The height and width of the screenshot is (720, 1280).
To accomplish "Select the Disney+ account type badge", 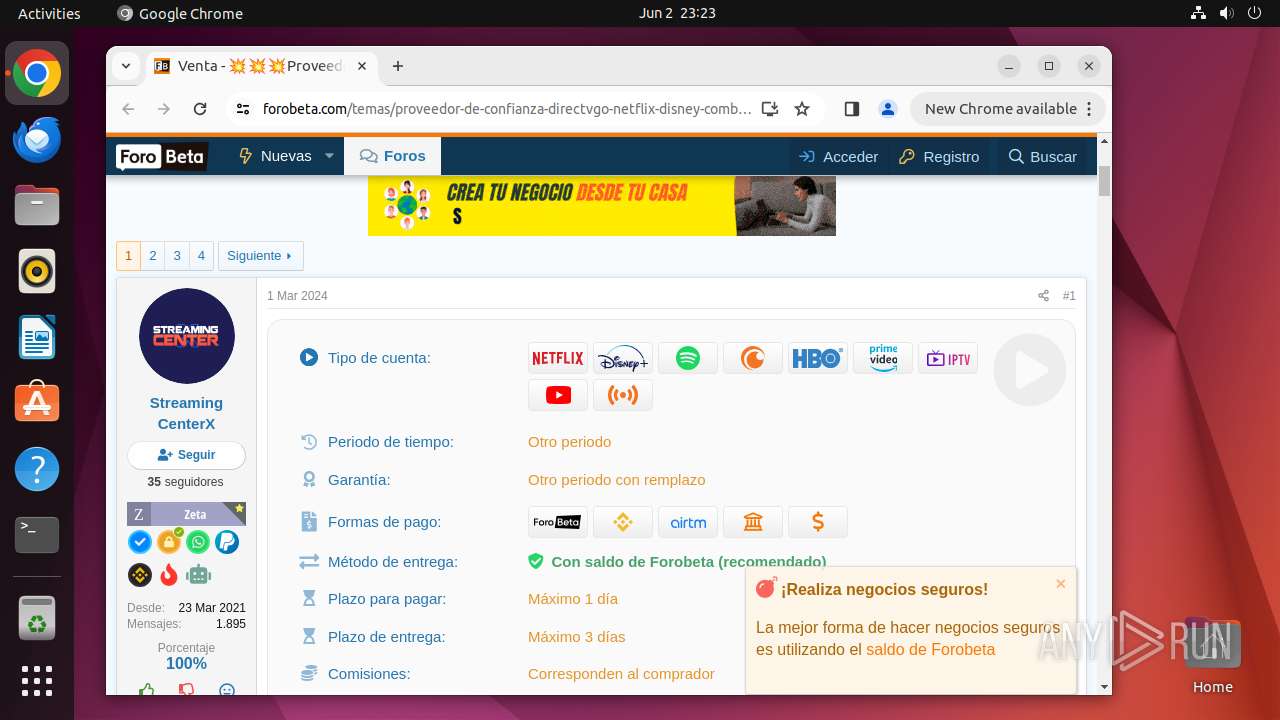I will point(623,358).
